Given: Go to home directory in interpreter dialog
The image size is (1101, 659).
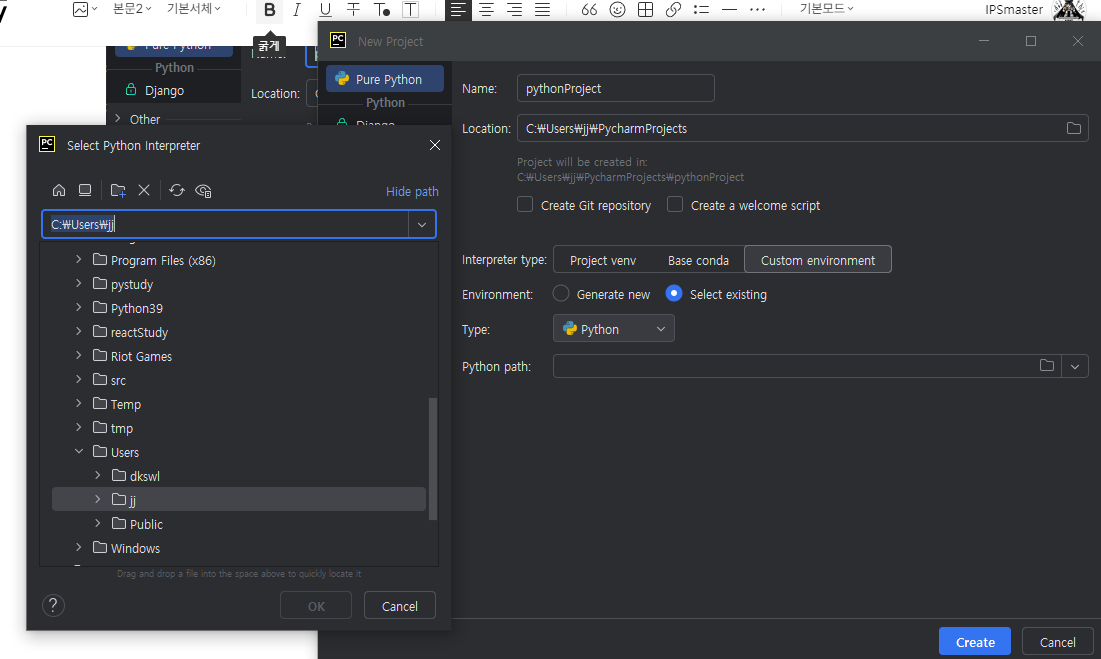Looking at the screenshot, I should 59,190.
